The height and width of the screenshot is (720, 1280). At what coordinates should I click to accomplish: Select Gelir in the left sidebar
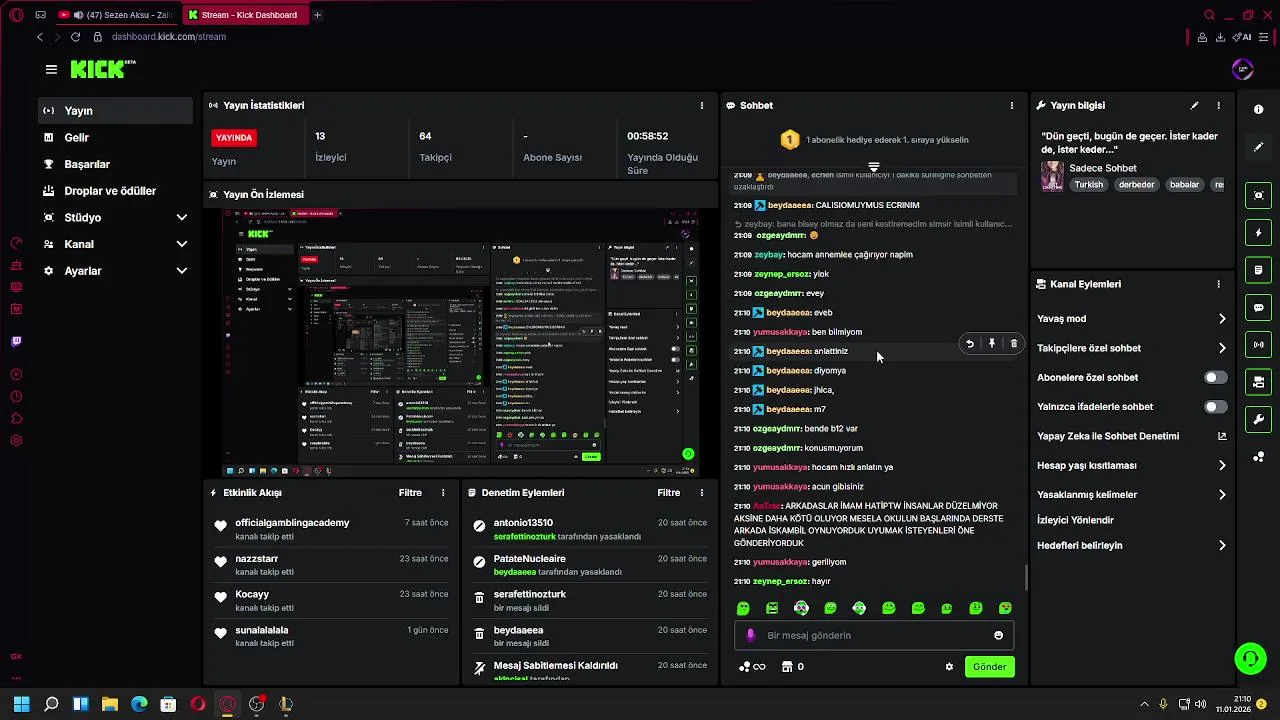pos(116,138)
